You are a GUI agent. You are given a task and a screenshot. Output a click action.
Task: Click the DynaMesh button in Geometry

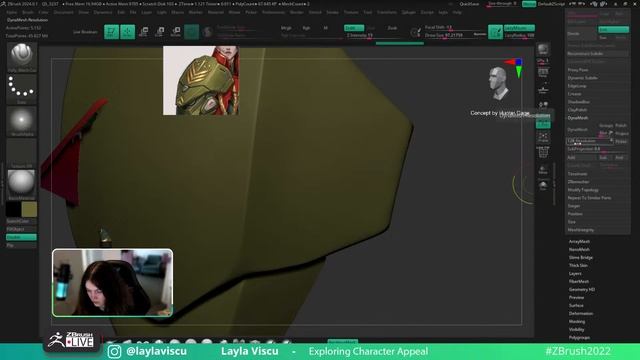[x=582, y=130]
